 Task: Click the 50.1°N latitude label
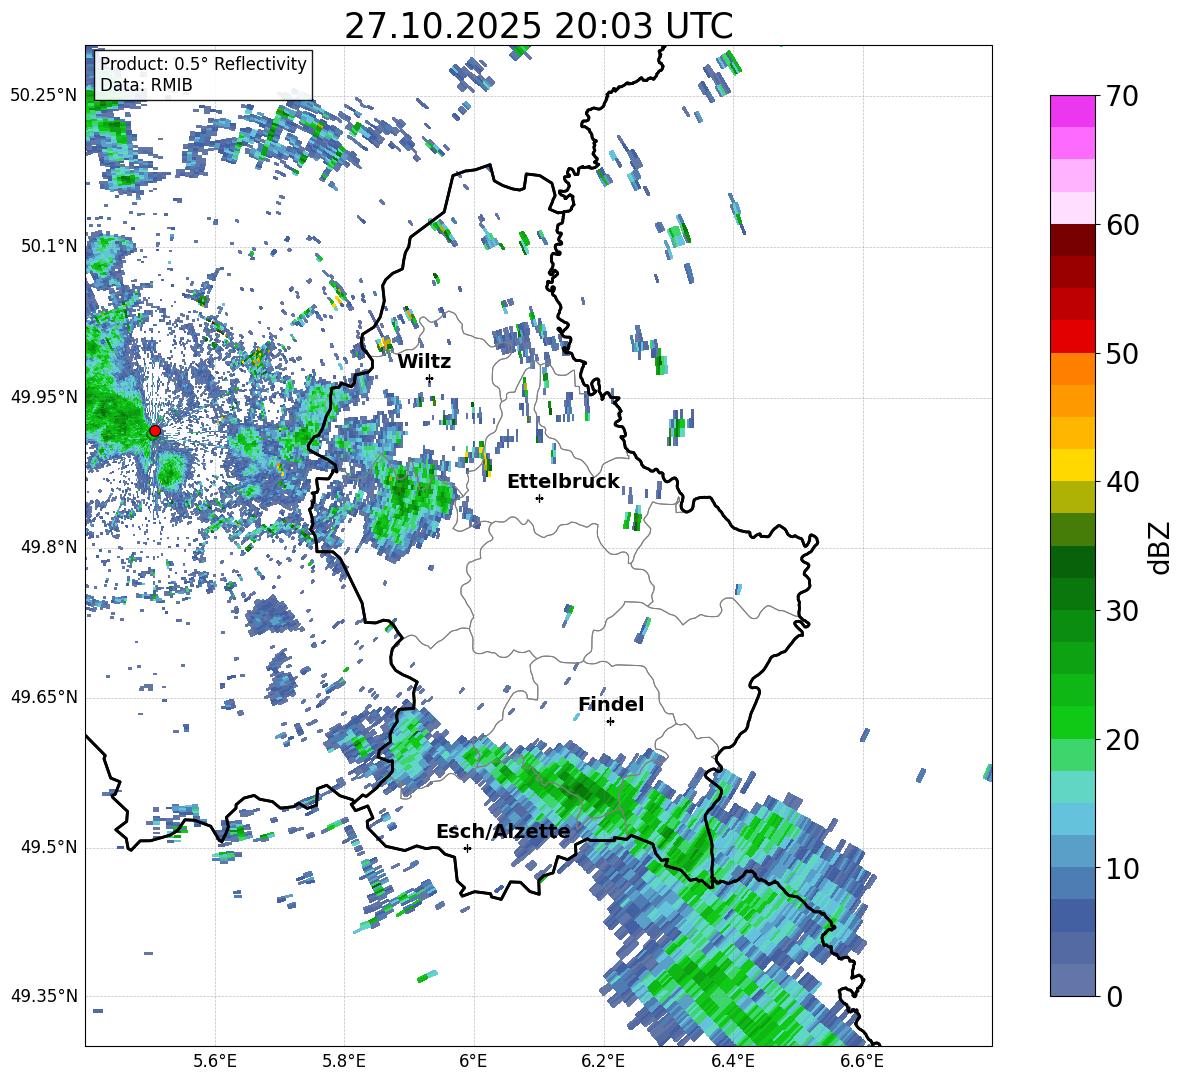pos(49,246)
